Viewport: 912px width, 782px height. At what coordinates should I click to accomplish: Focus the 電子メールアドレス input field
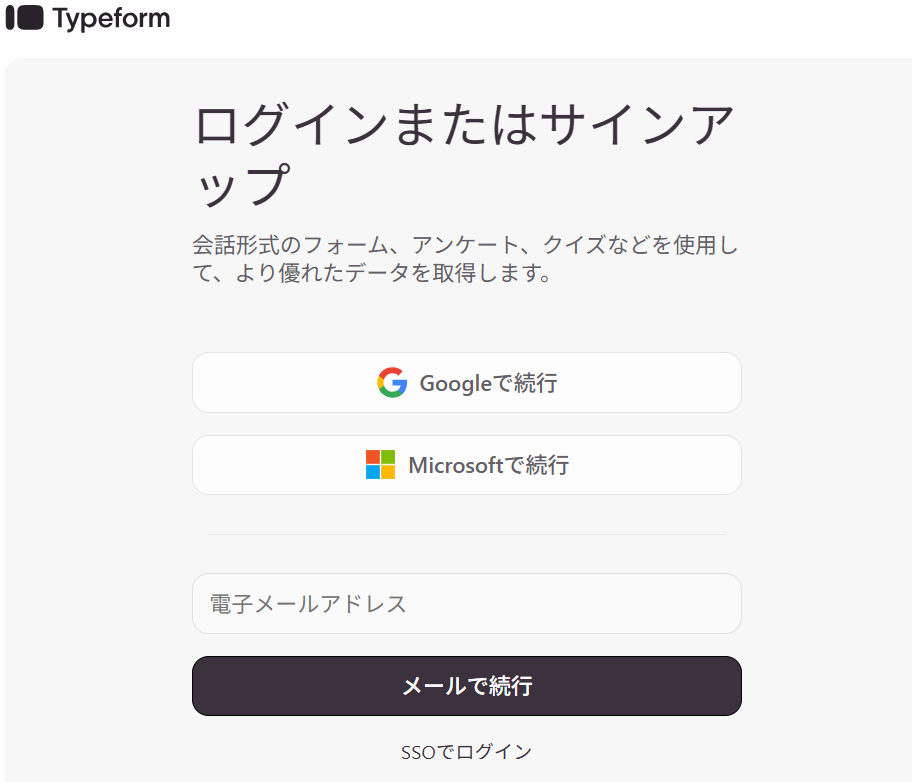click(466, 603)
